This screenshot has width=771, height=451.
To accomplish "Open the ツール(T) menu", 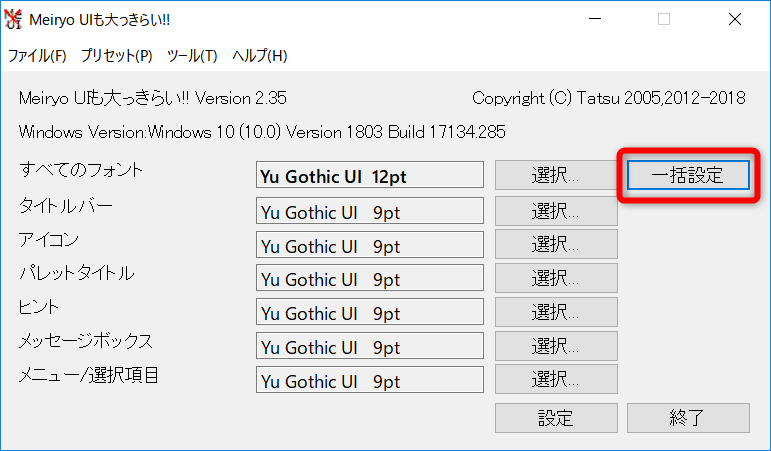I will (192, 56).
